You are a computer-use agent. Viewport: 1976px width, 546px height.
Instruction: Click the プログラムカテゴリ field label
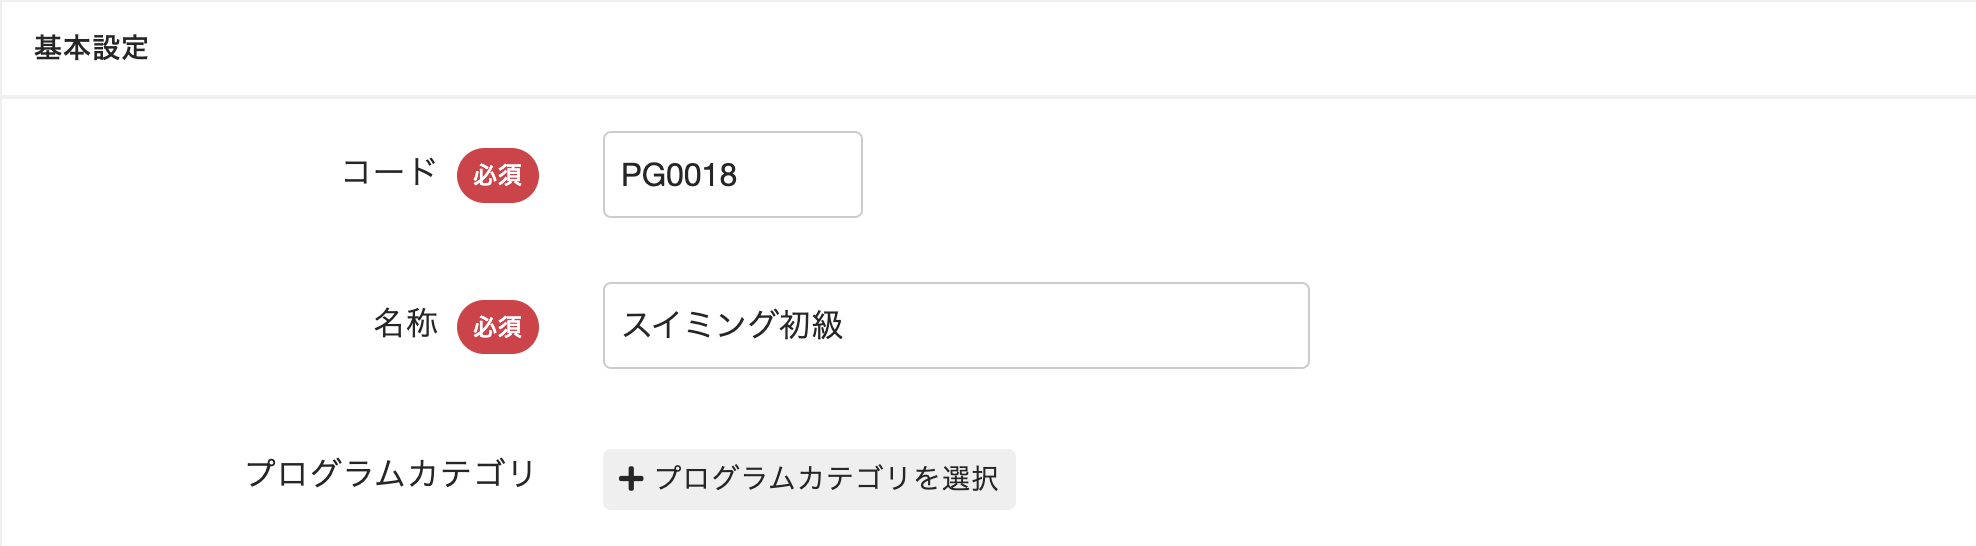coord(391,473)
